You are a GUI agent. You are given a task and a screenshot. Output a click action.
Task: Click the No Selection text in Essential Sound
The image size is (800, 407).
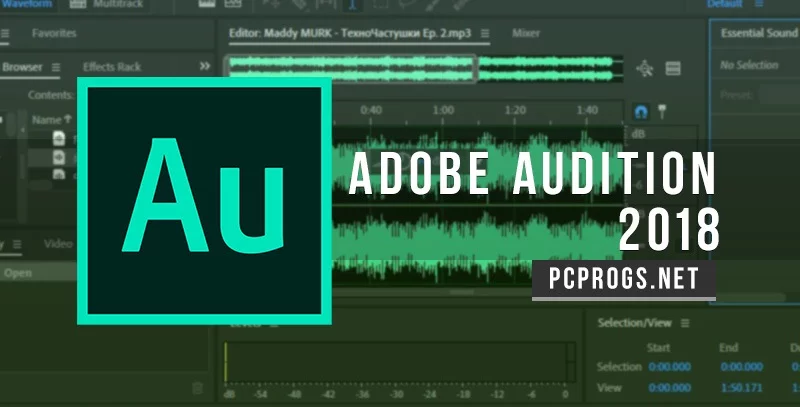tap(749, 65)
